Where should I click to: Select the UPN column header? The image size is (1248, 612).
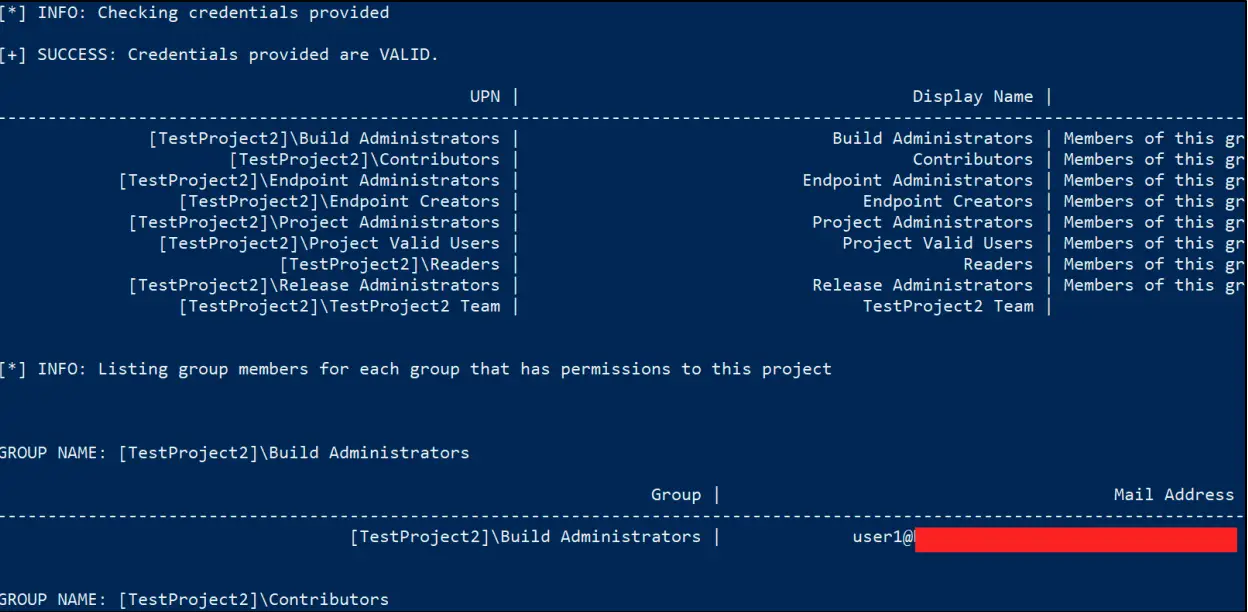[x=485, y=96]
